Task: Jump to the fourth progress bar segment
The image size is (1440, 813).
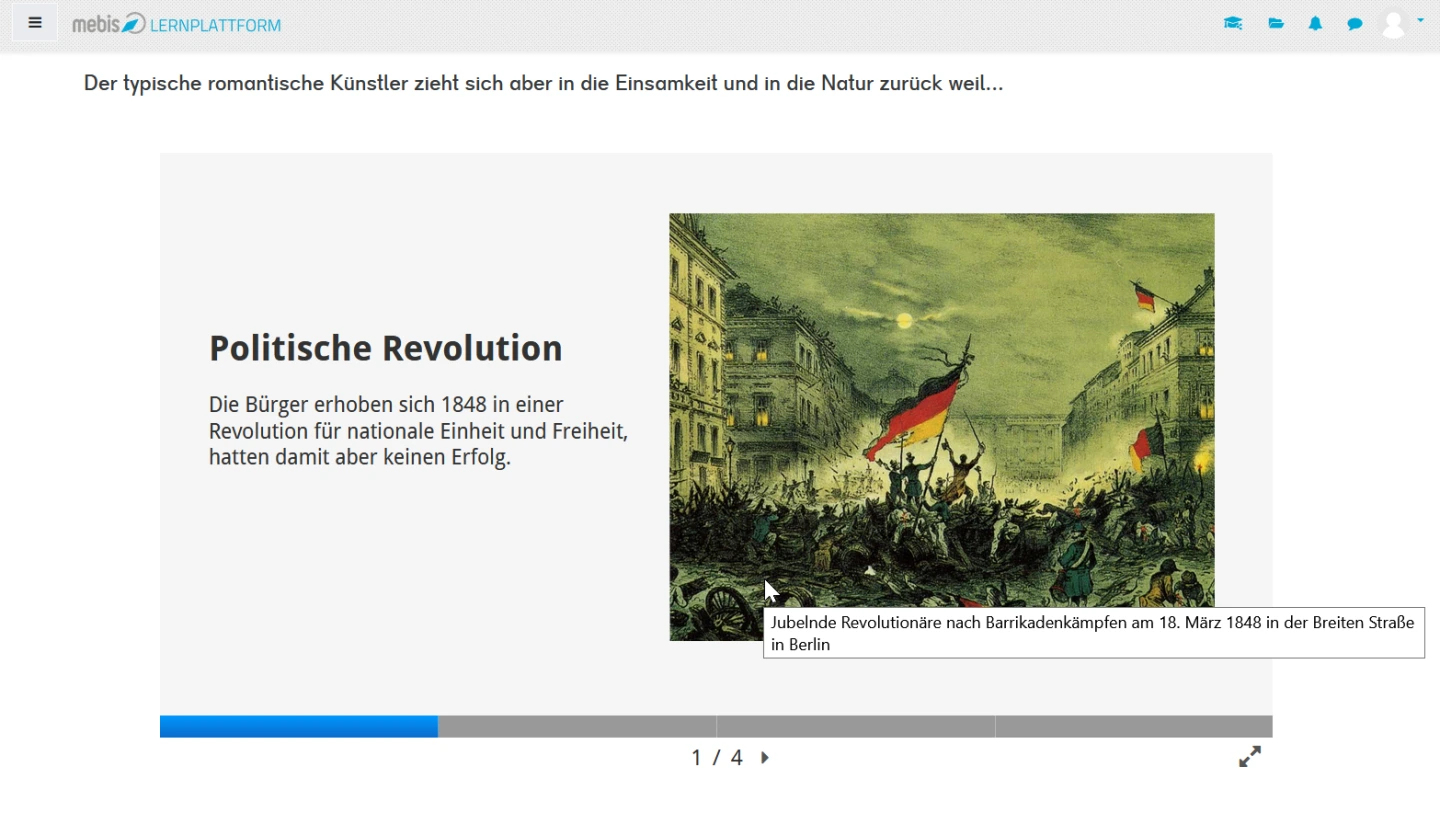Action: [1134, 727]
